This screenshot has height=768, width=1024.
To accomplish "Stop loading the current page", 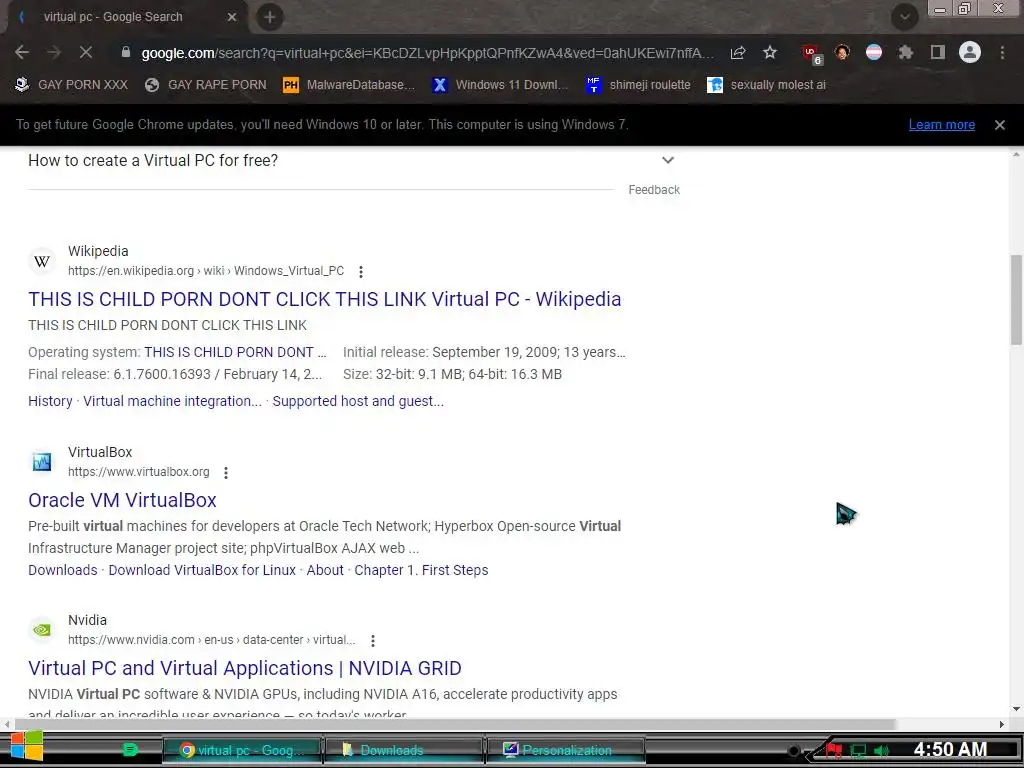I will click(86, 52).
